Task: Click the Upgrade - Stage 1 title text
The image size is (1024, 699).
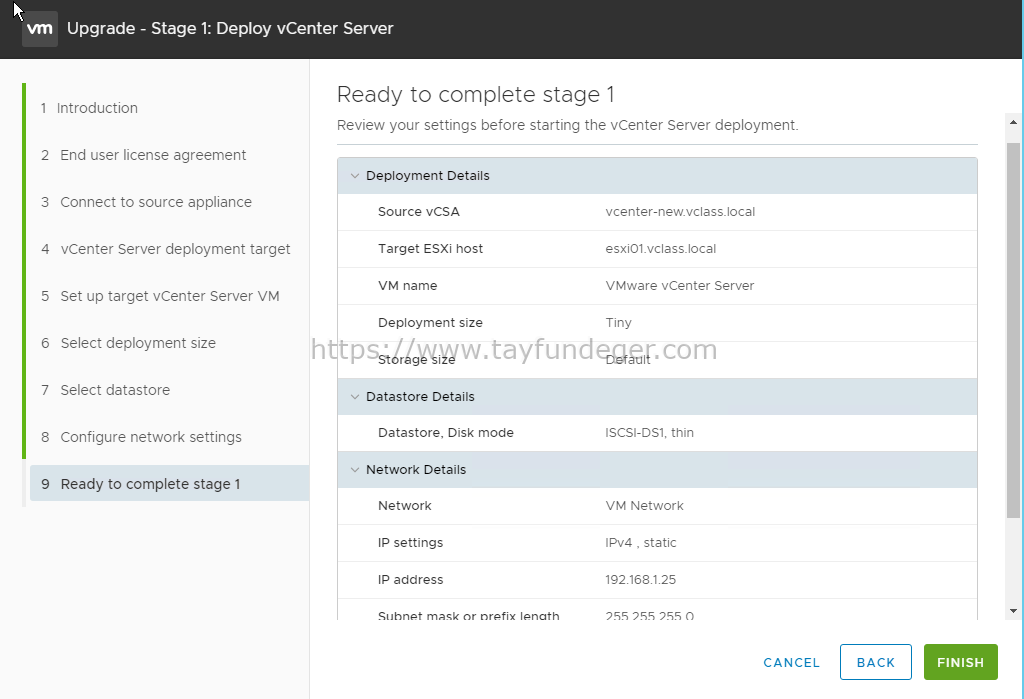Action: (x=230, y=29)
